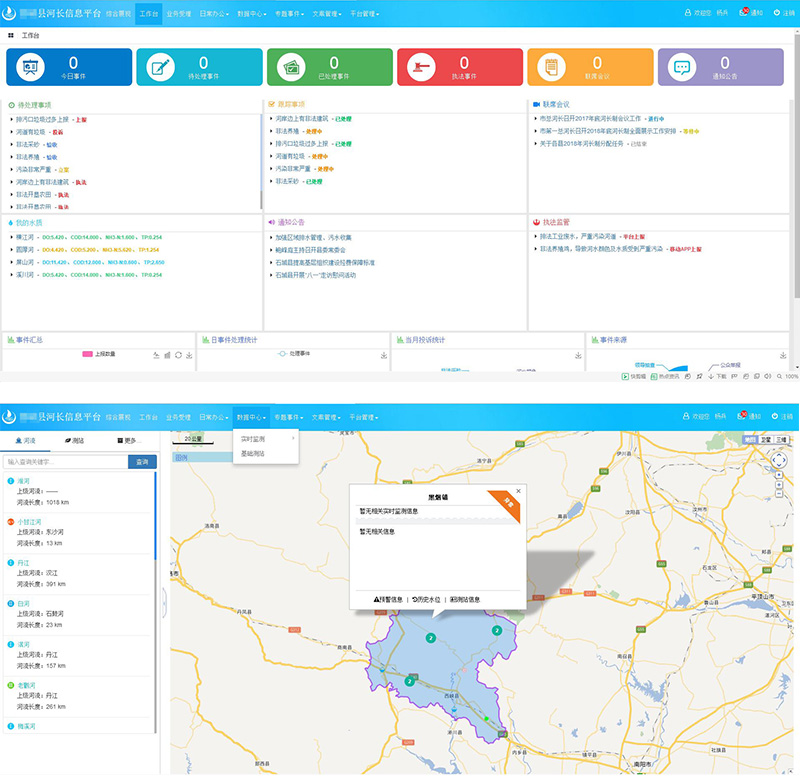Download the 日事件处理统计 chart
This screenshot has width=800, height=776.
click(384, 355)
